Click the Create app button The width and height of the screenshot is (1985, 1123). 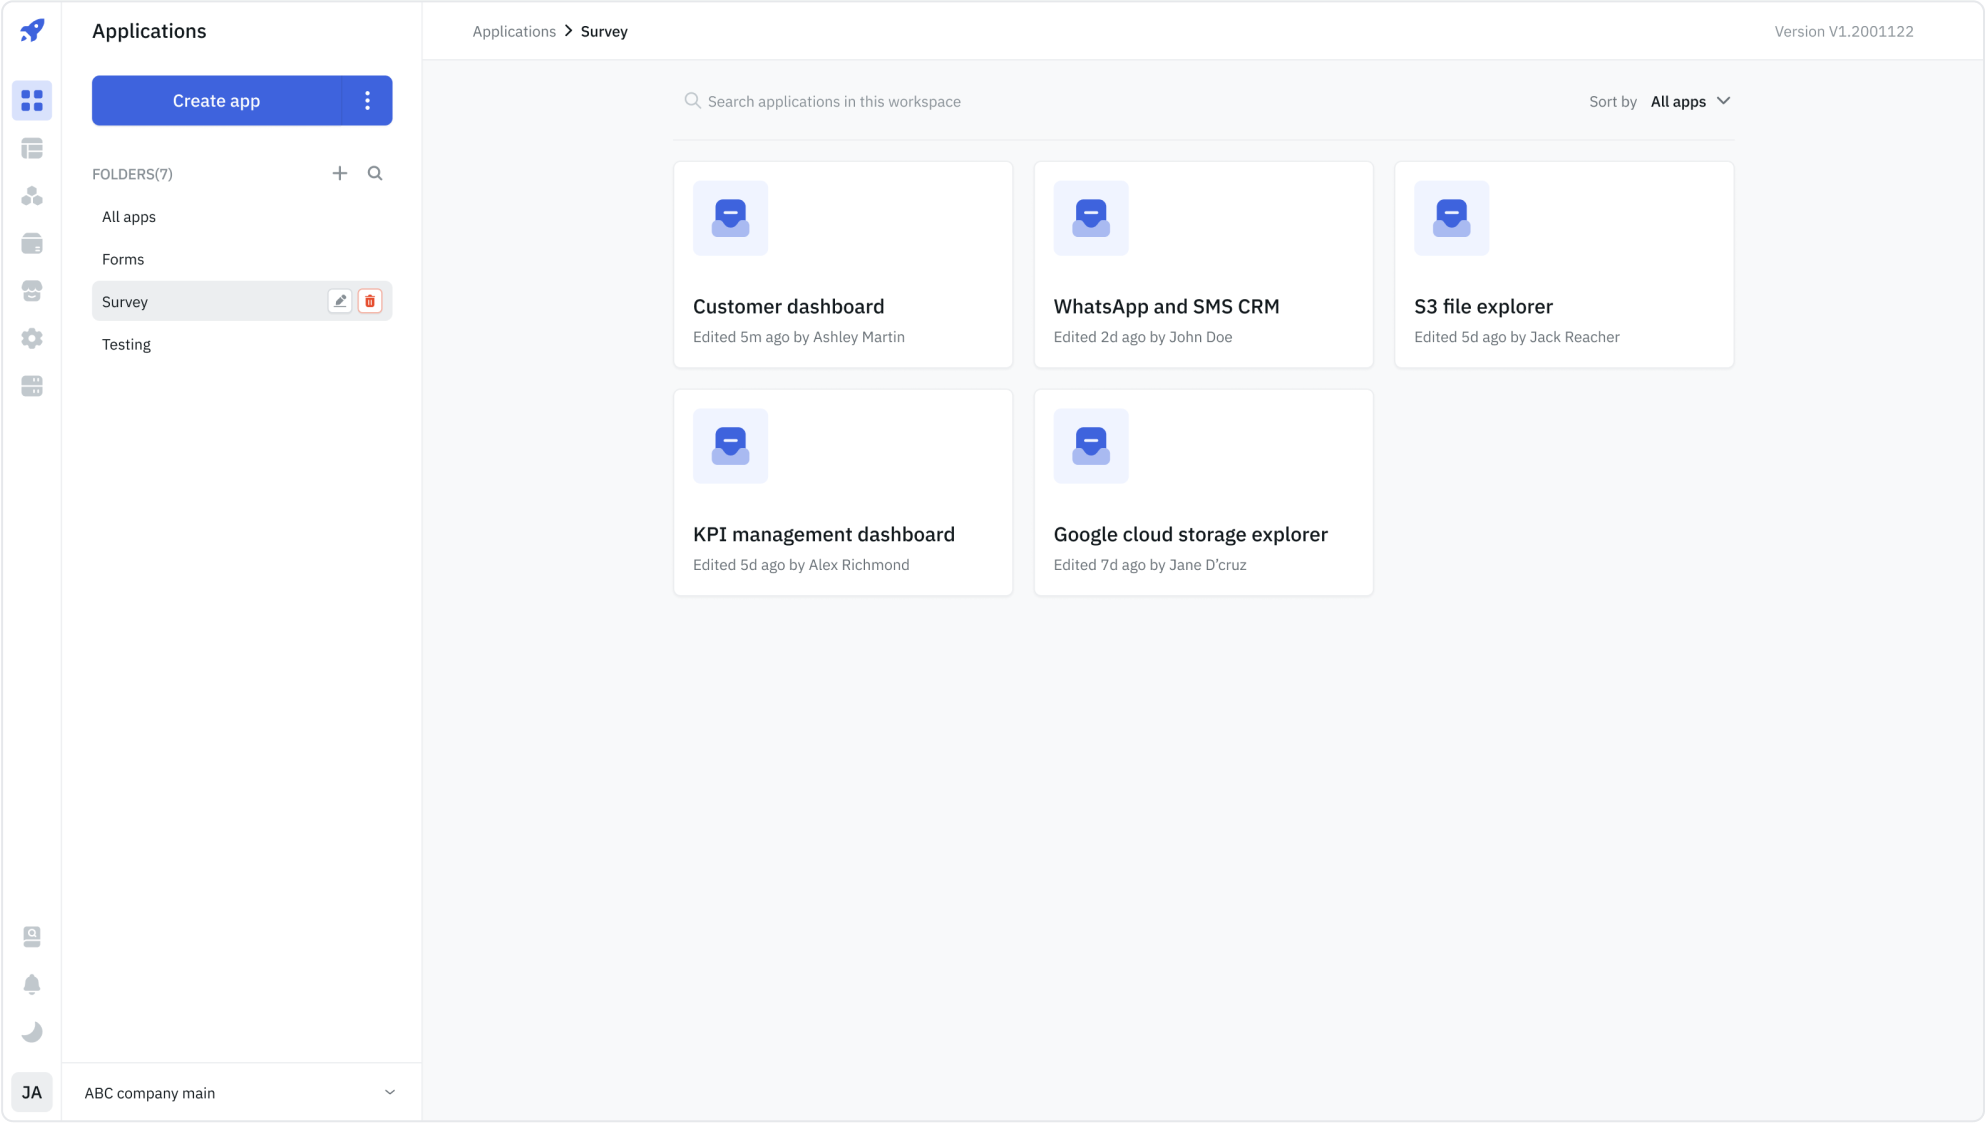(216, 100)
